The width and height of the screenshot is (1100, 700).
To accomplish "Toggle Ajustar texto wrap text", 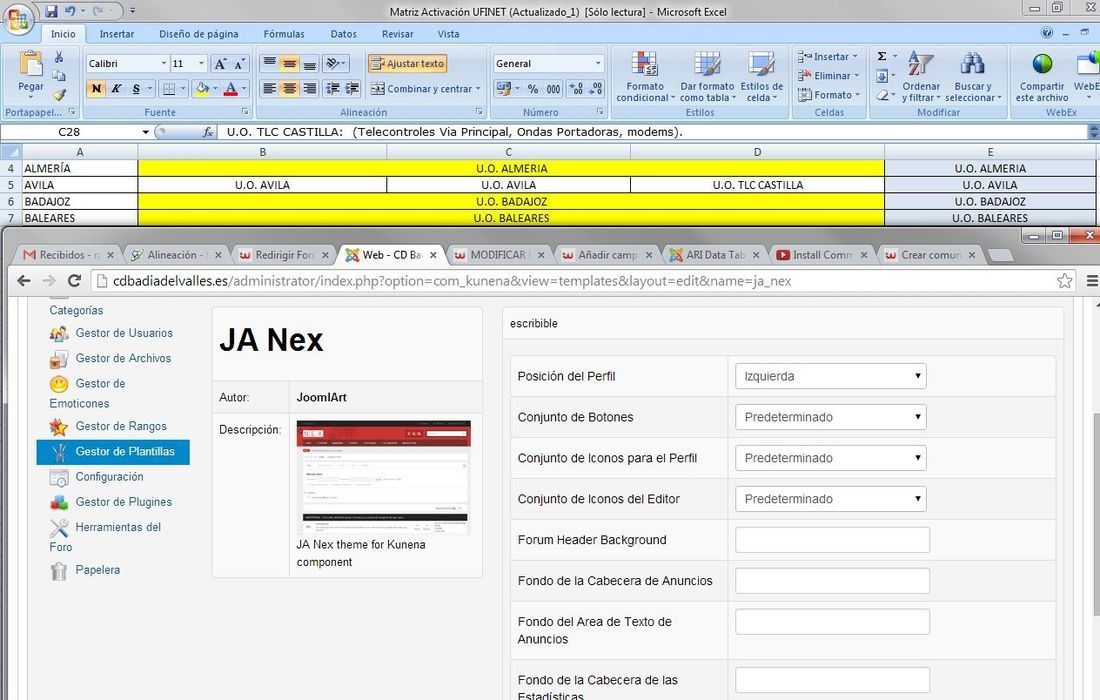I will [408, 64].
